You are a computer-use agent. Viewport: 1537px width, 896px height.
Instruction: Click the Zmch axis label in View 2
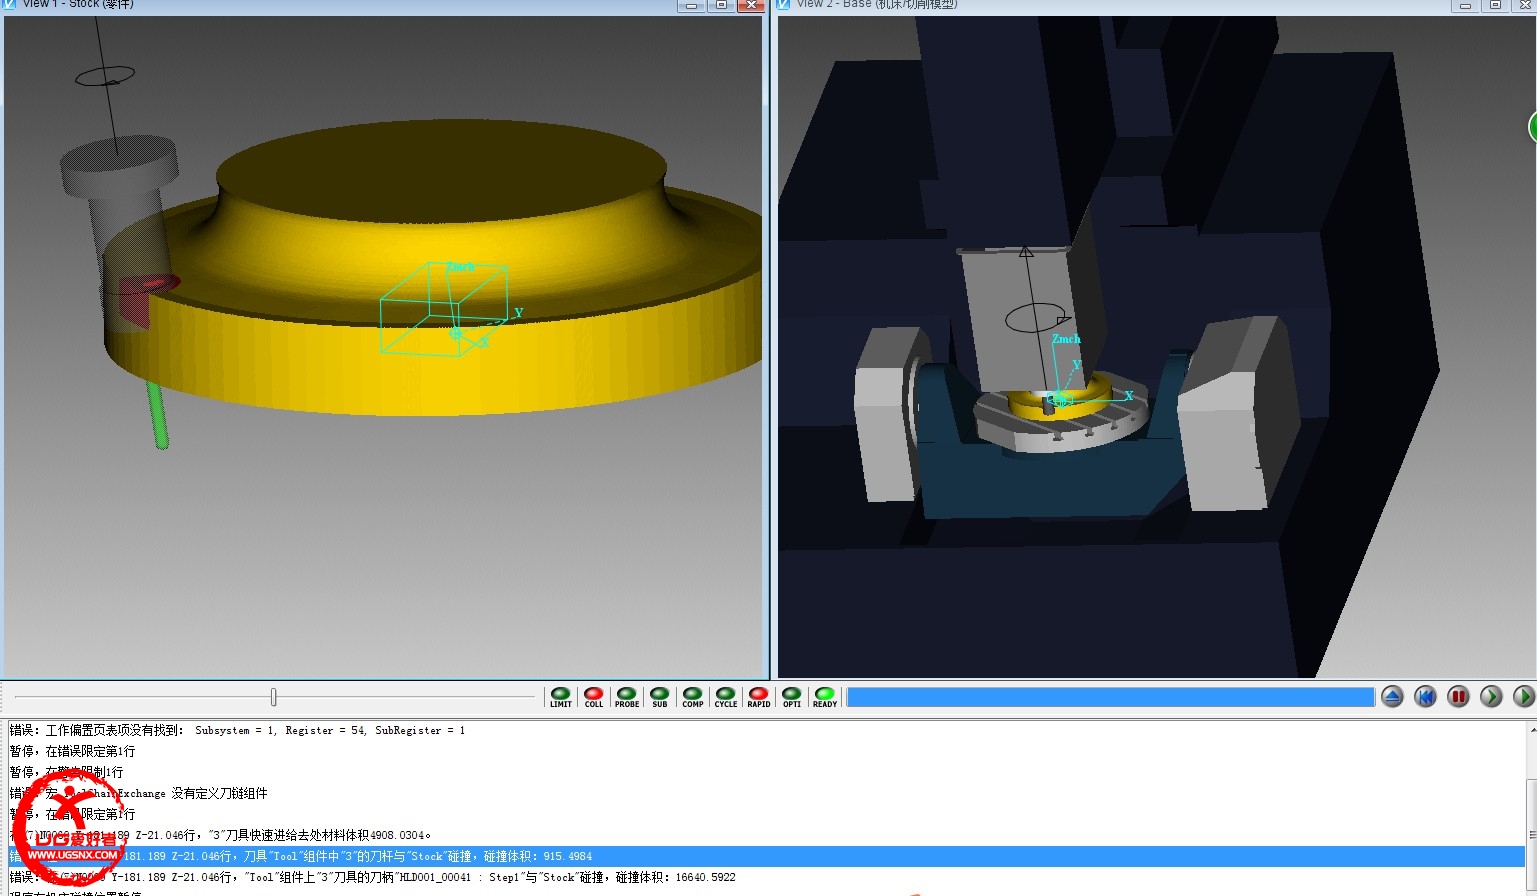1066,339
